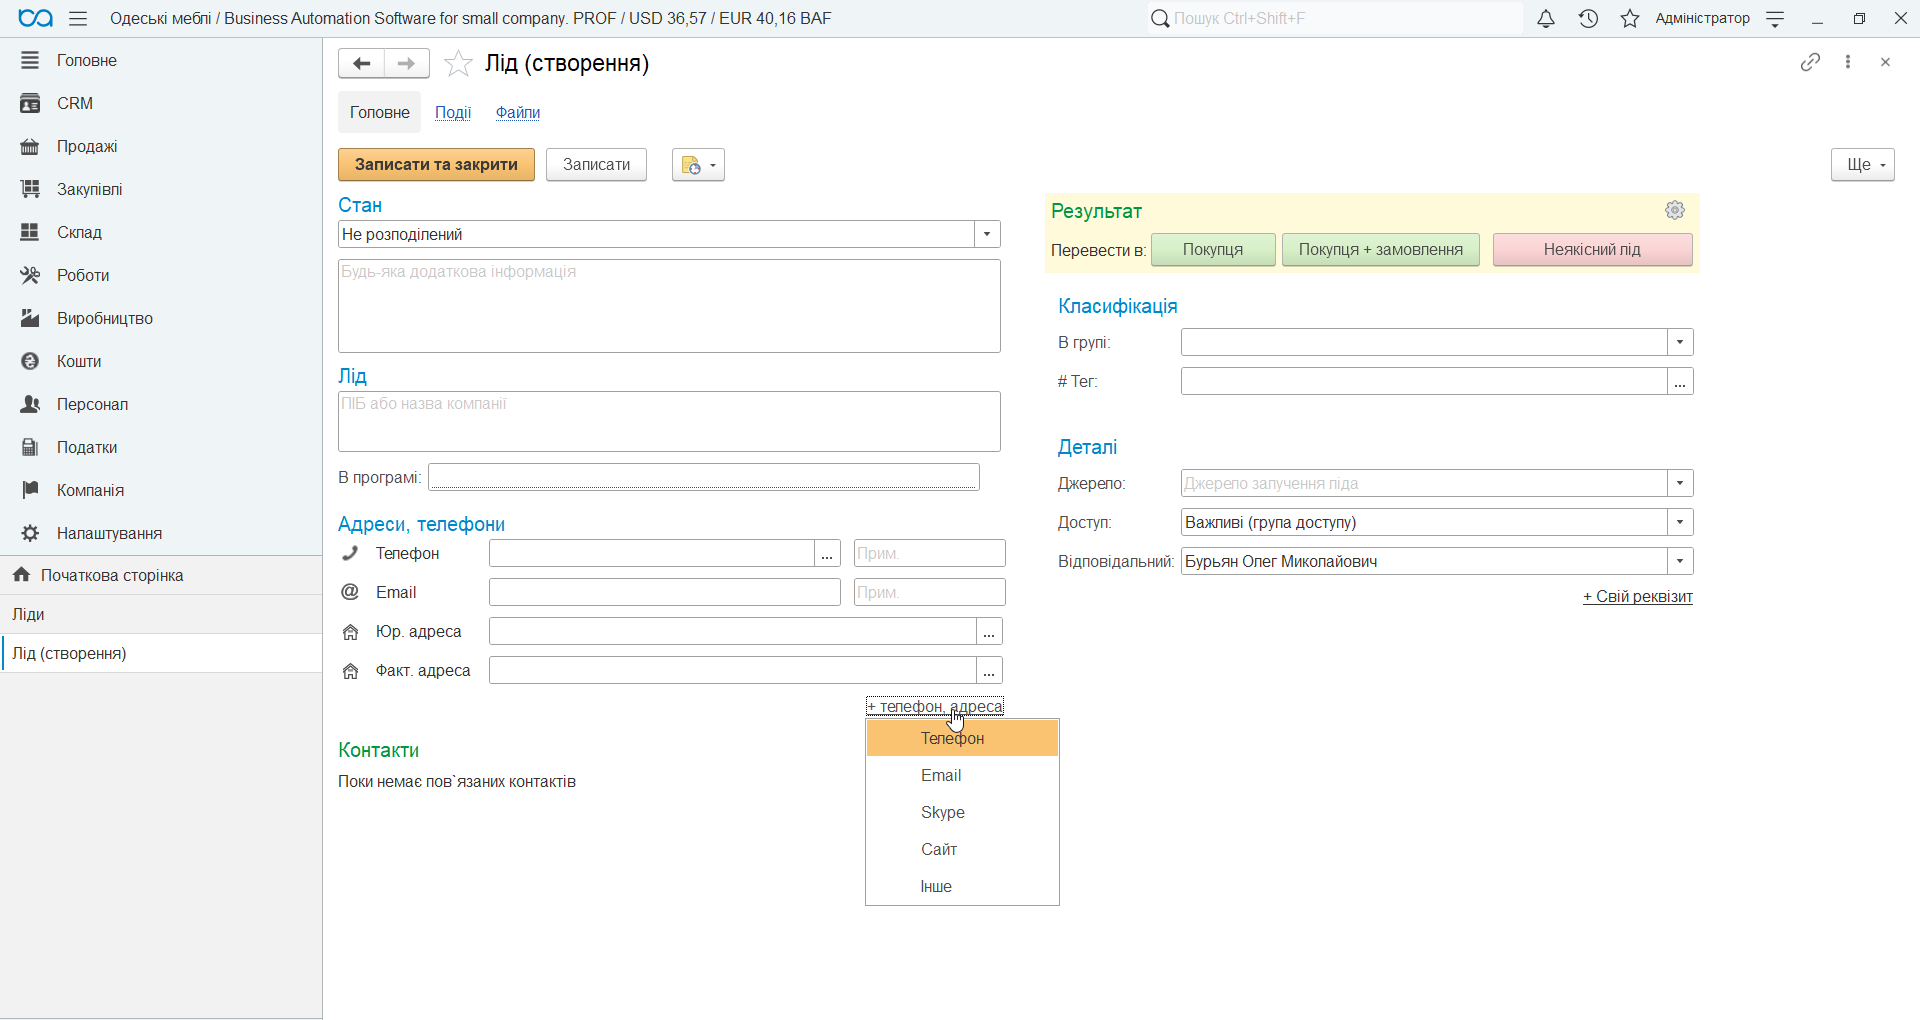
Task: Click the notifications bell icon
Action: tap(1546, 18)
